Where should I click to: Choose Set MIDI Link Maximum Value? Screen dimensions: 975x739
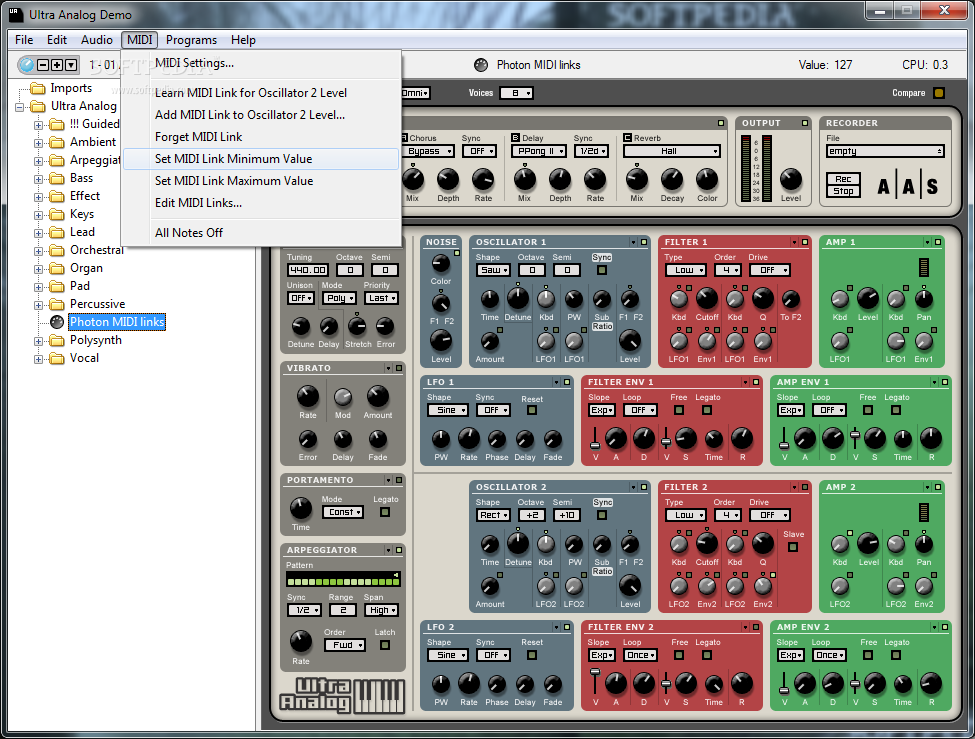234,181
